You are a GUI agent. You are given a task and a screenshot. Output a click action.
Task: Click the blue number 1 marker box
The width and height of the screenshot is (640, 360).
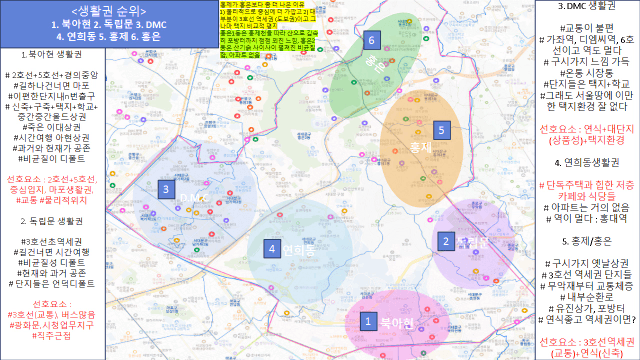coord(368,321)
